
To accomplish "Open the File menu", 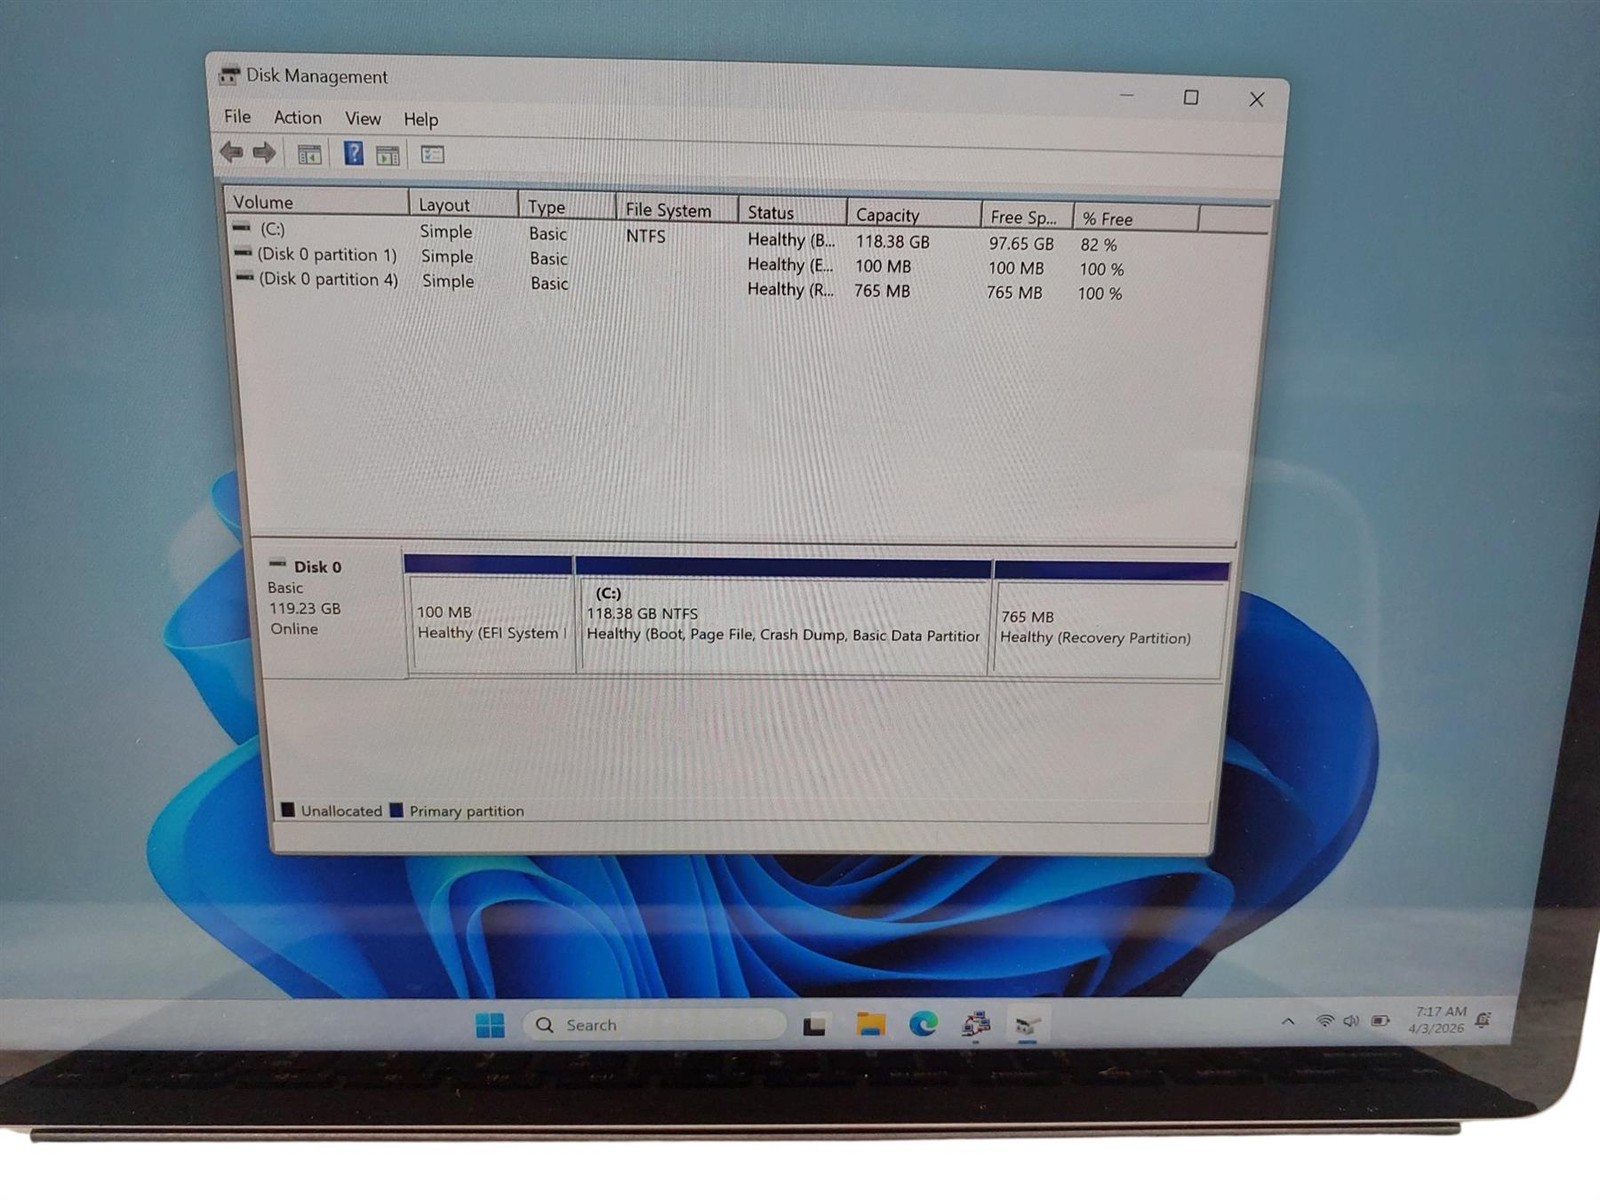I will tap(237, 117).
